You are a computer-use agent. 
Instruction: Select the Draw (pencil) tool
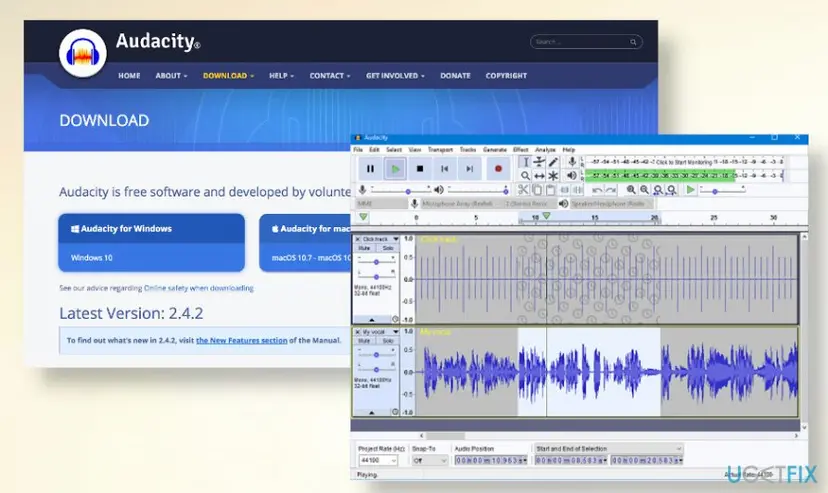coord(553,162)
